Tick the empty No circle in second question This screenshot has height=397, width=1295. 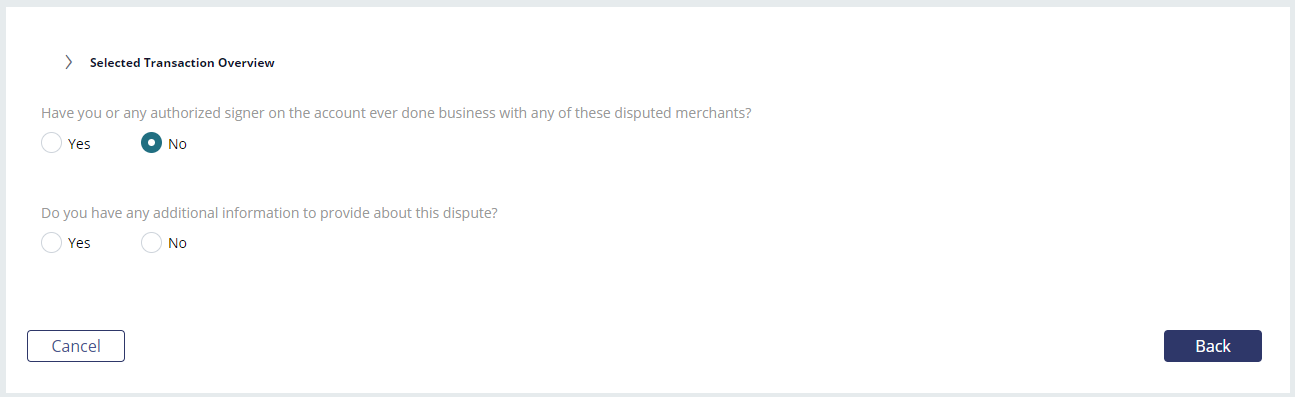[x=151, y=242]
